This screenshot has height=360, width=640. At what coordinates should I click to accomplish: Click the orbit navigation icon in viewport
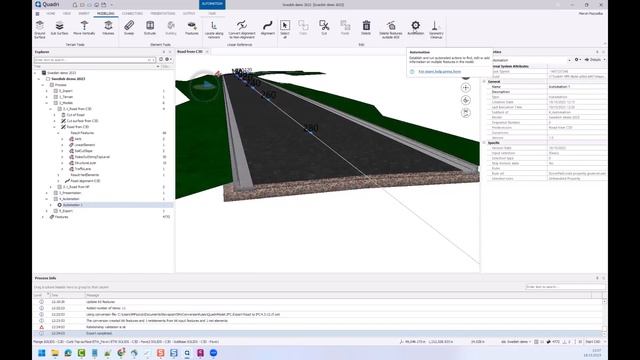pyautogui.click(x=466, y=100)
